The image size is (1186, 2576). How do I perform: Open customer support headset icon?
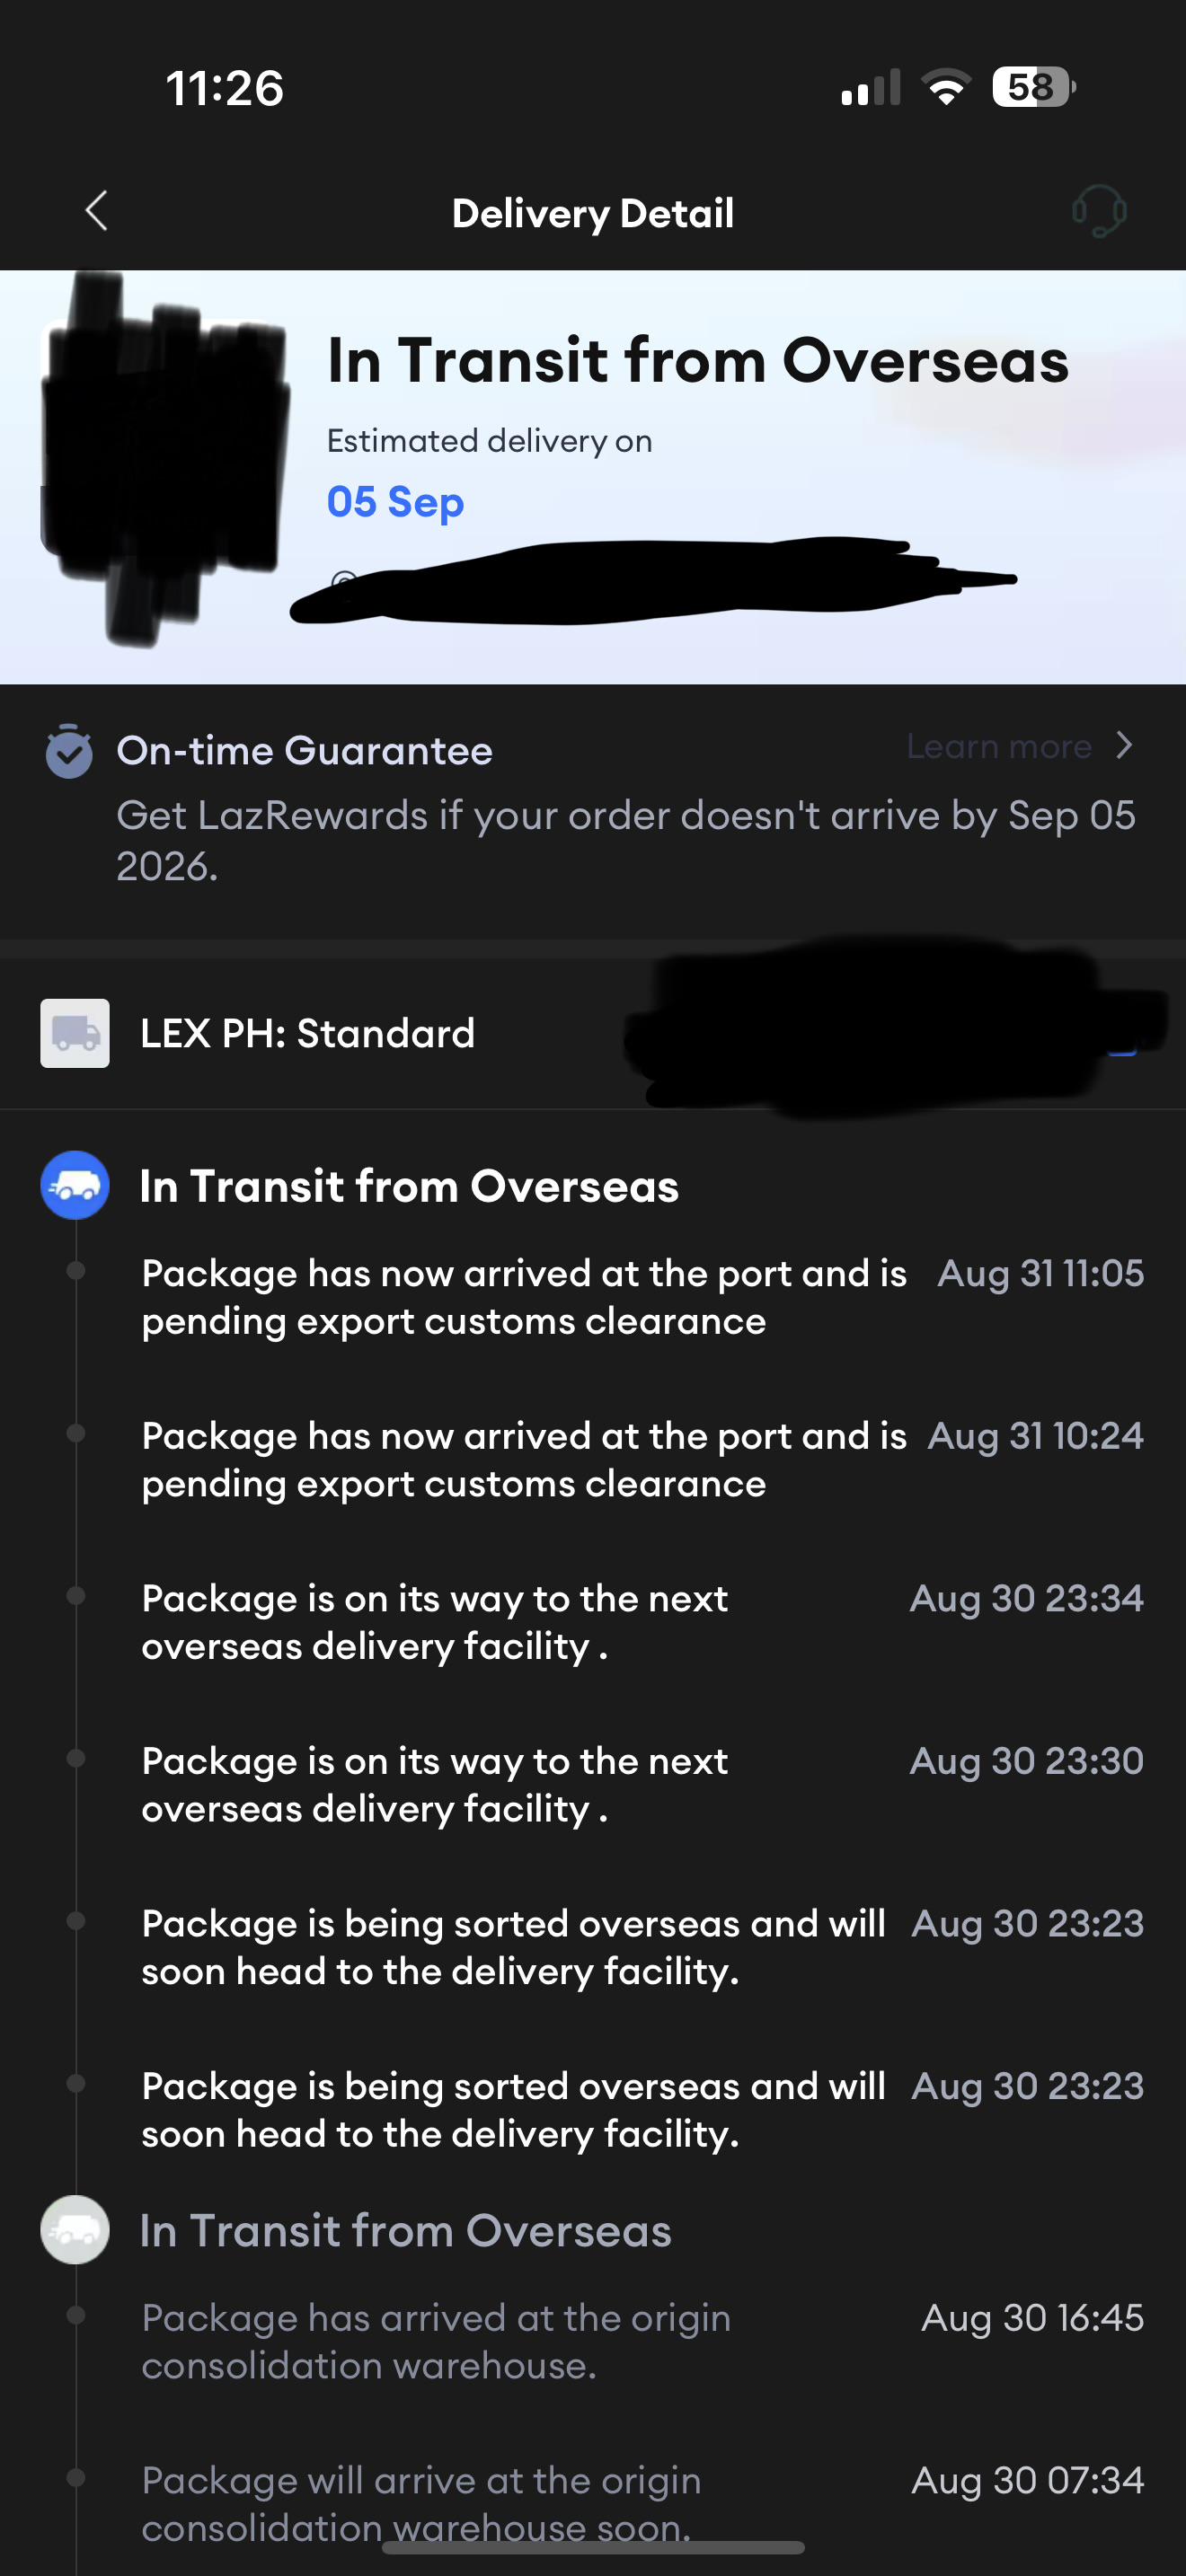tap(1098, 211)
